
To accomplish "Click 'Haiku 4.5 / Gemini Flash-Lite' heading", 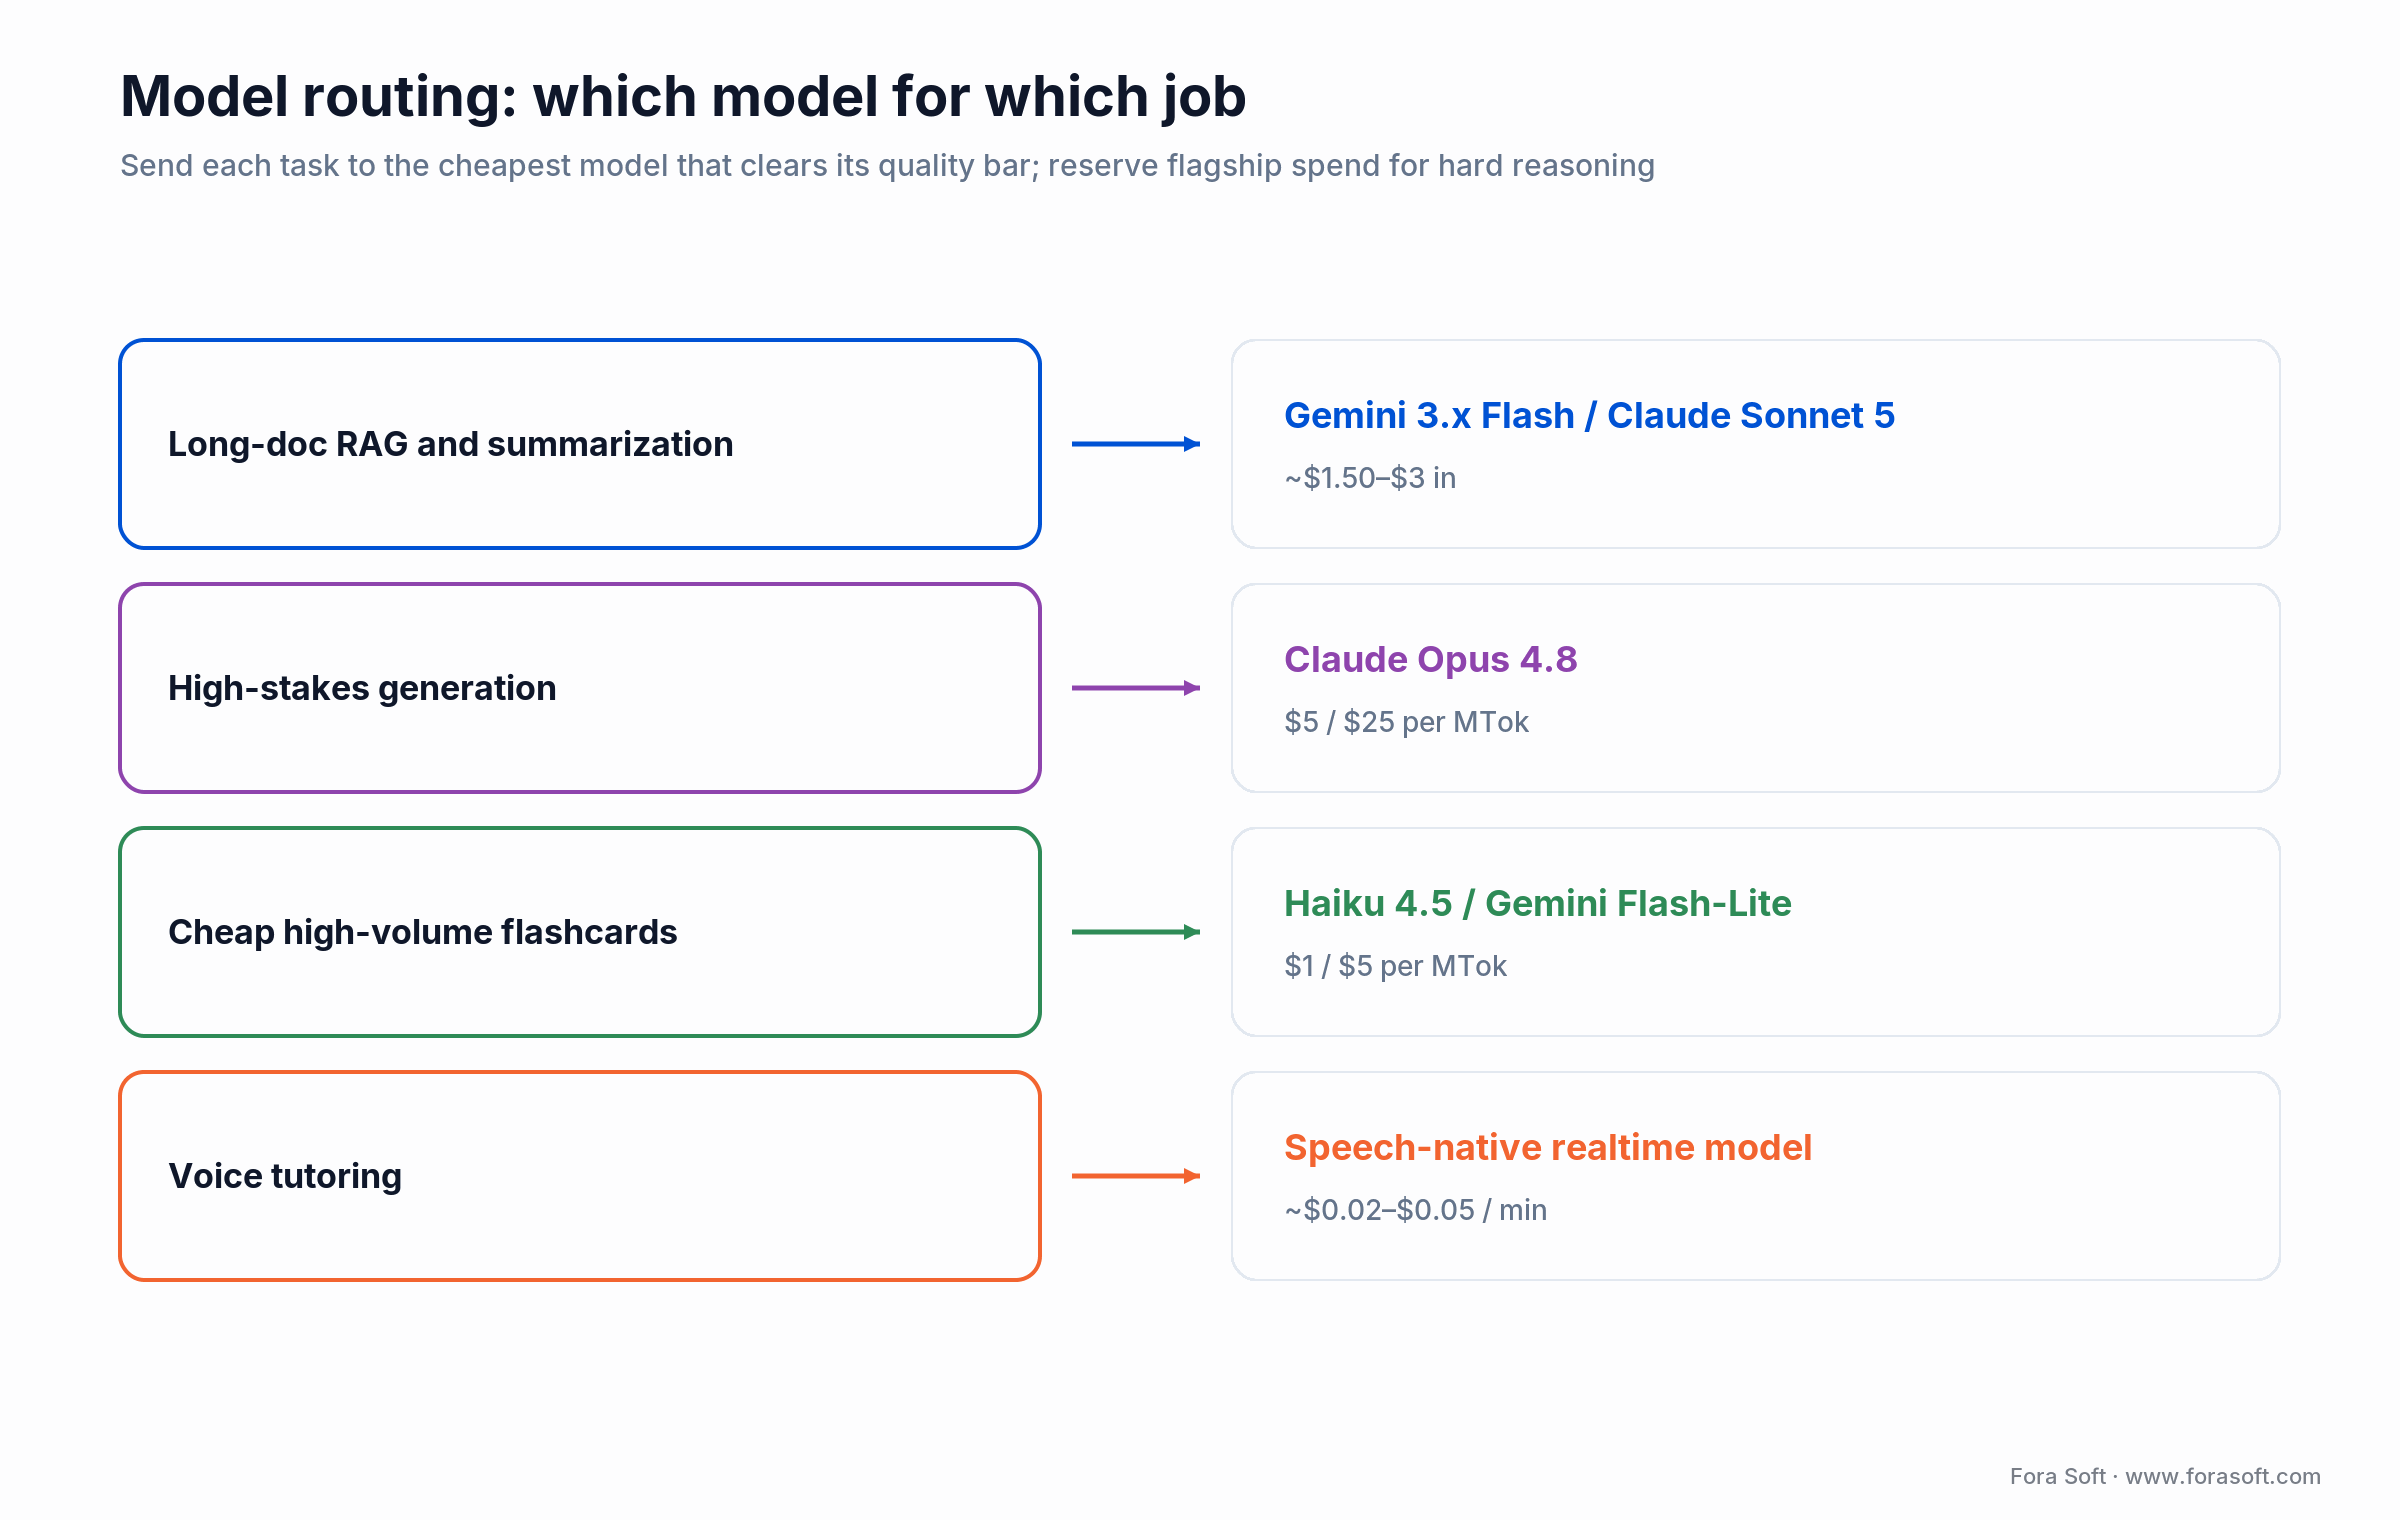I will coord(1537,903).
